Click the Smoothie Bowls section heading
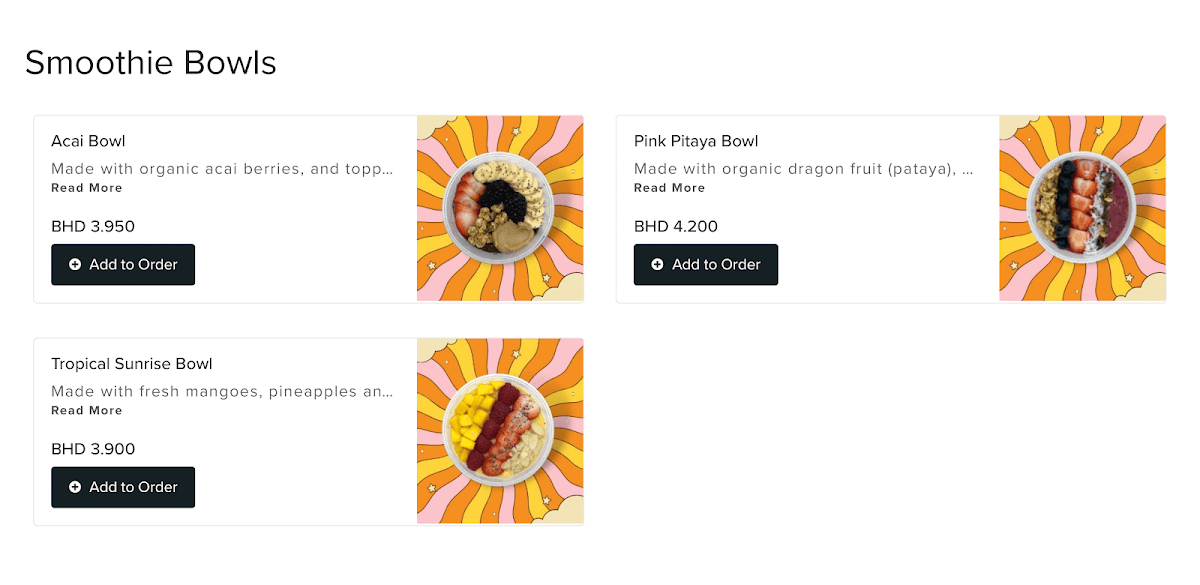The image size is (1200, 585). (x=150, y=63)
